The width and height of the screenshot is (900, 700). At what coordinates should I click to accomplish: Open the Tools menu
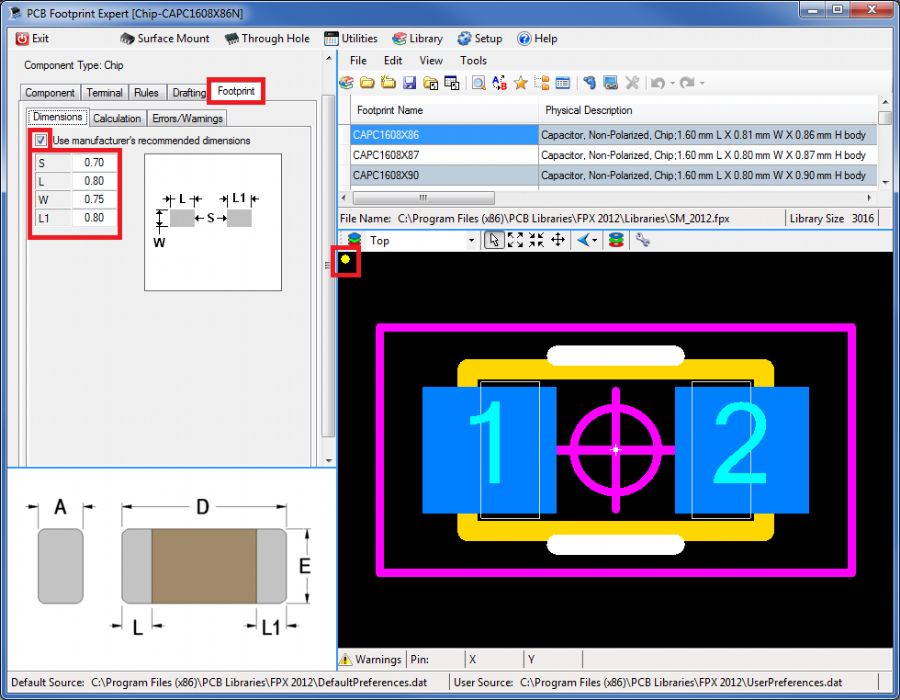pyautogui.click(x=473, y=61)
